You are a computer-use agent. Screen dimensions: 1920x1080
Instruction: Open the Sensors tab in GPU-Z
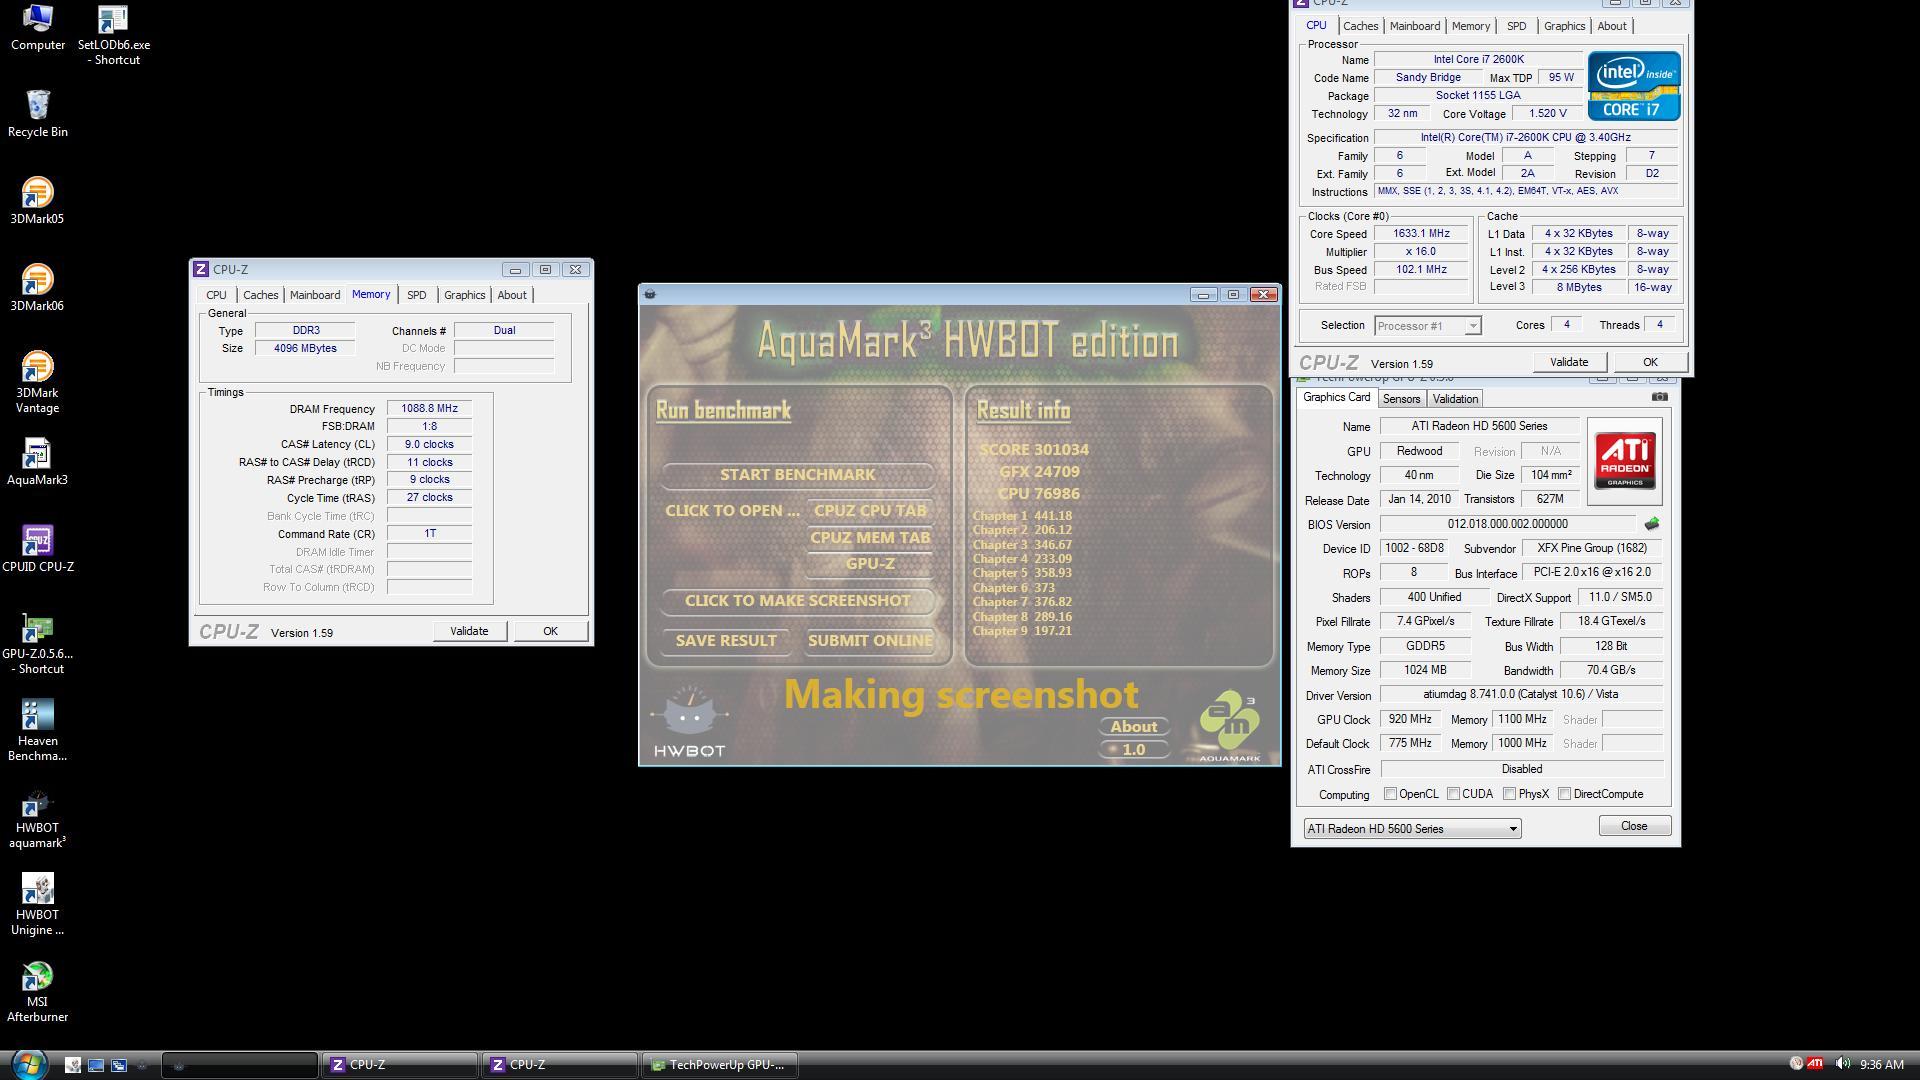1401,399
